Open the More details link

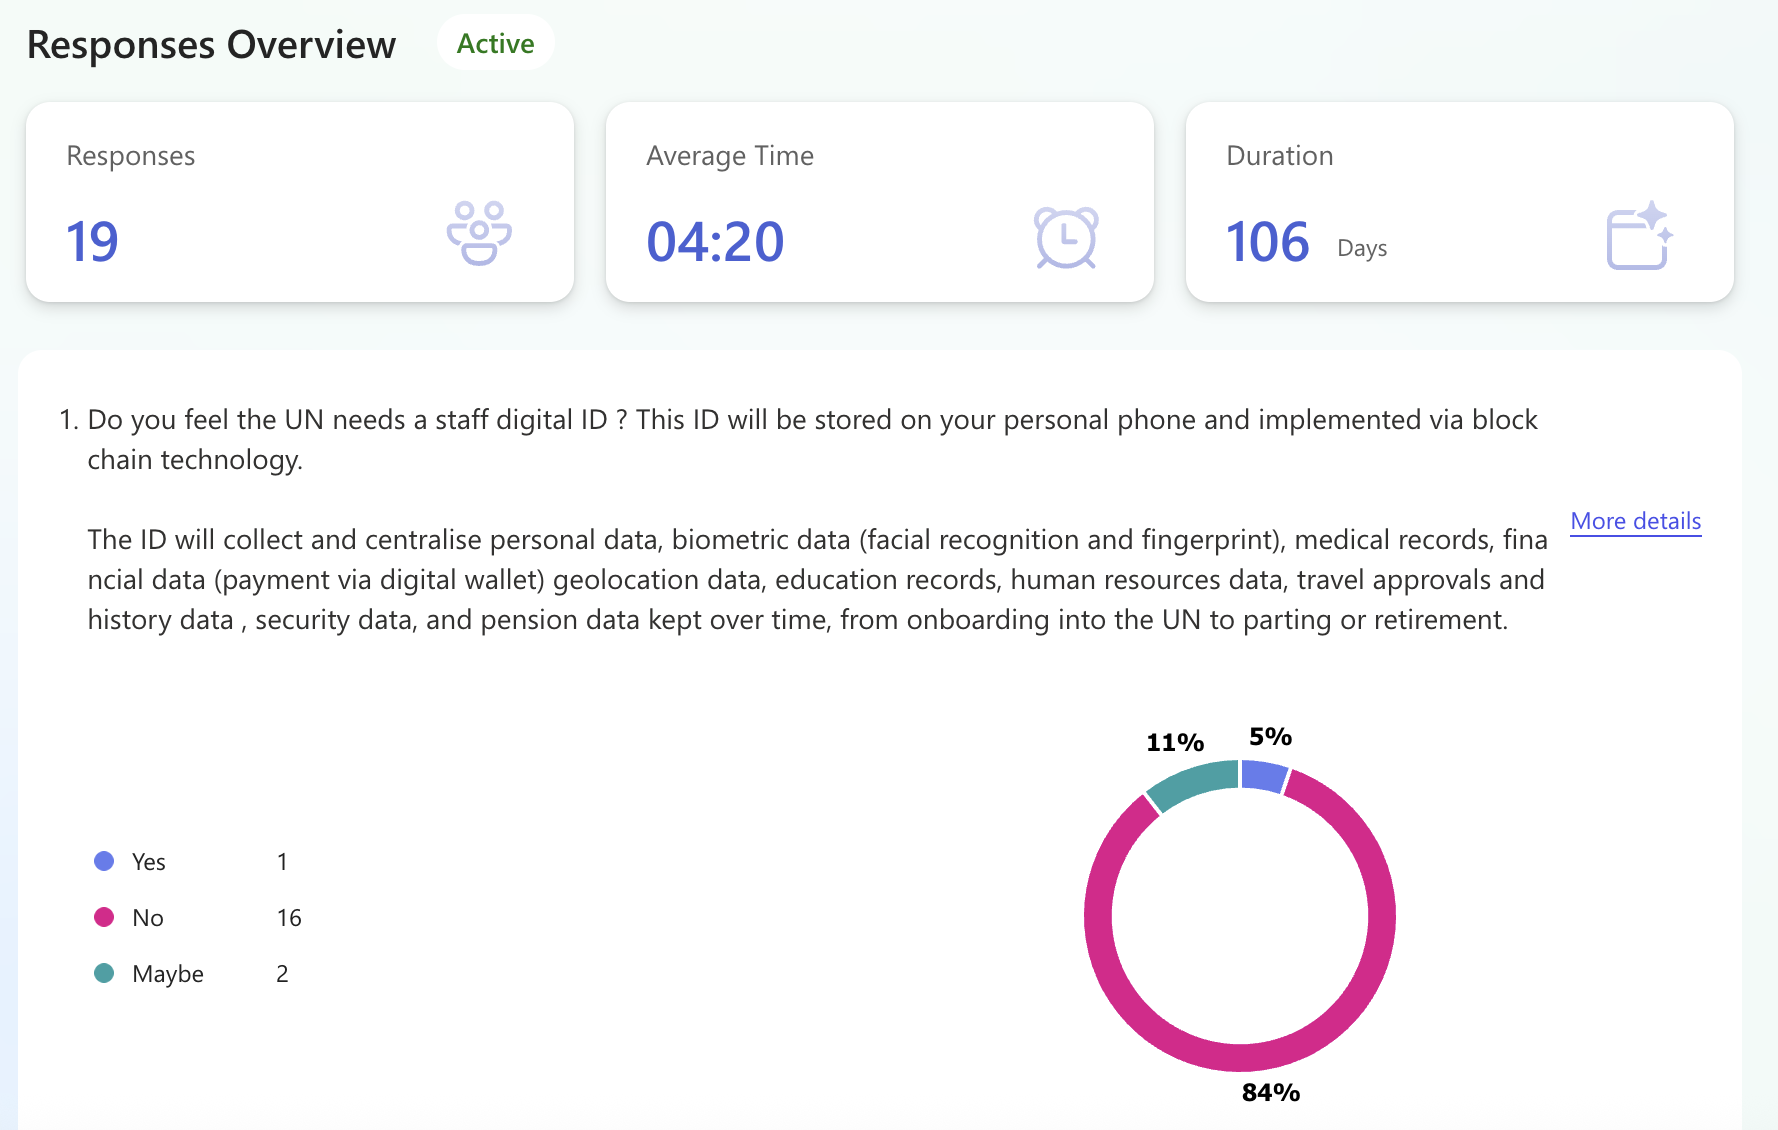click(x=1635, y=521)
